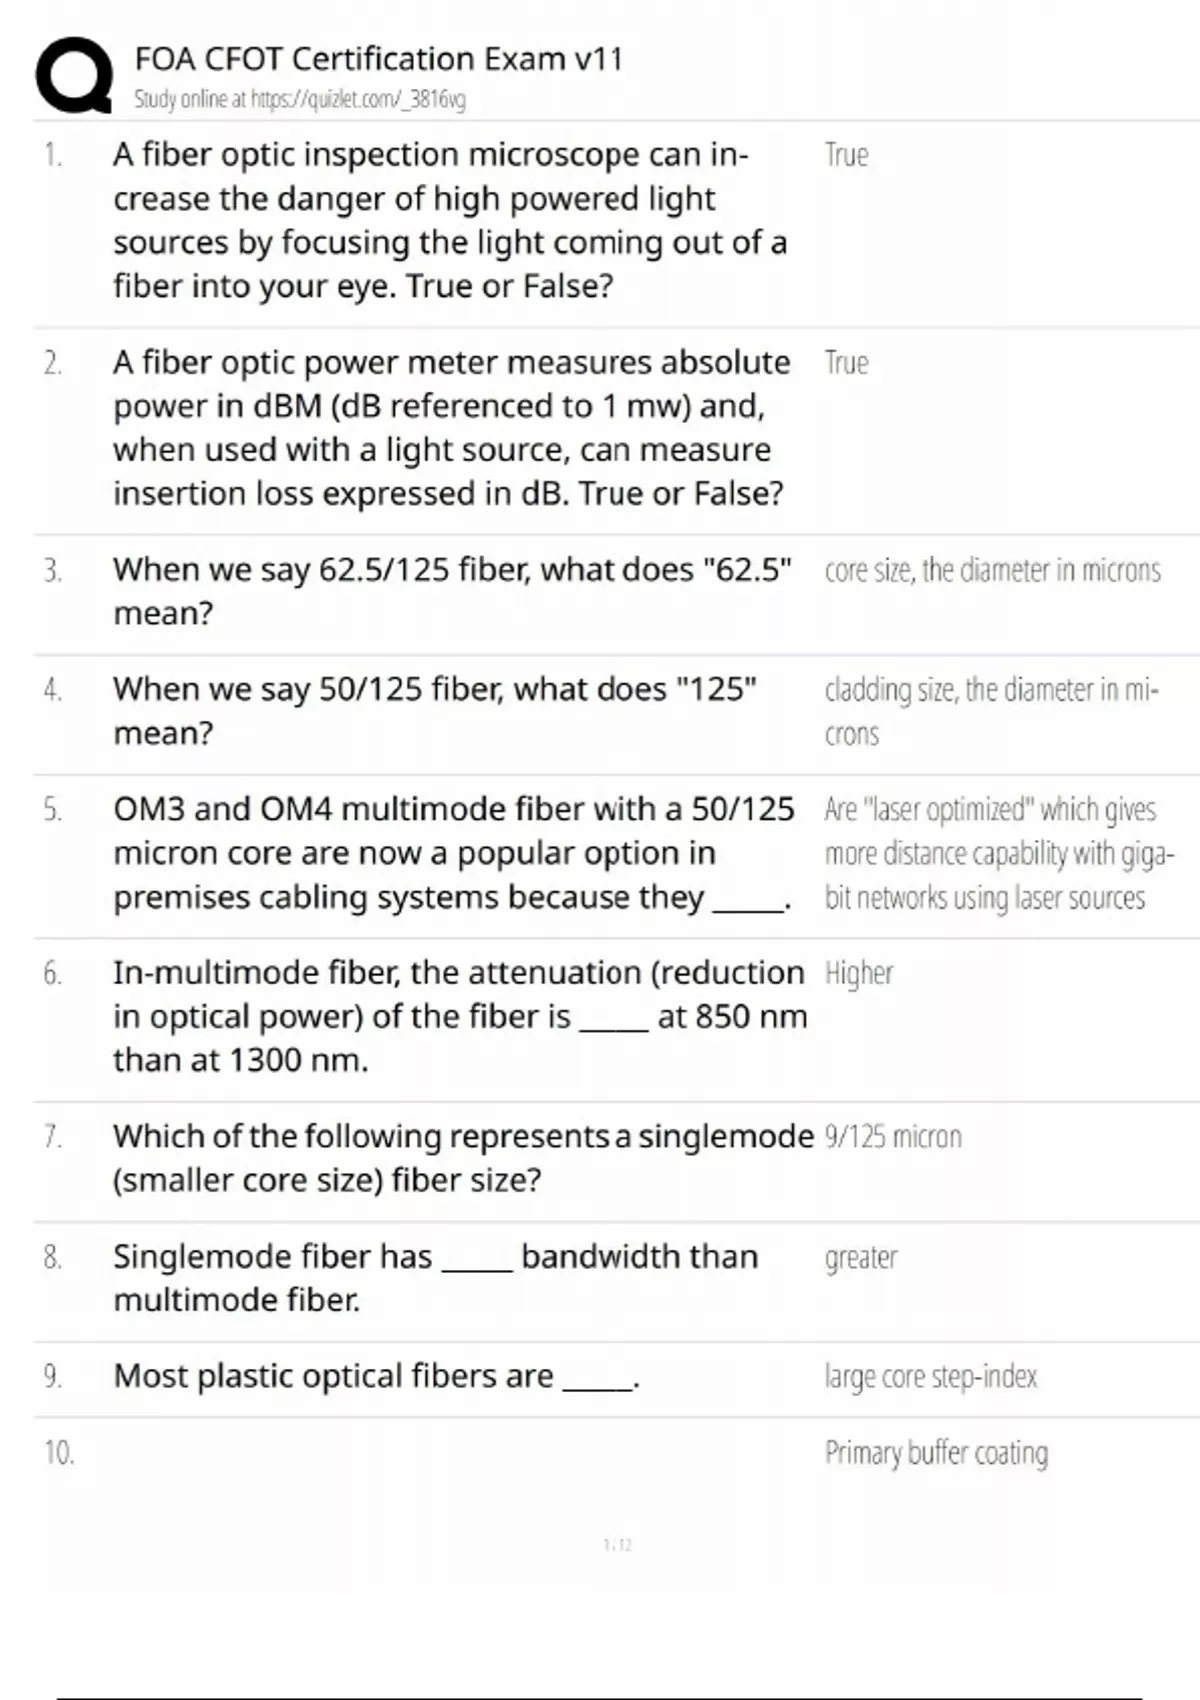Click the "9/125 micron" answer
Screen dimensions: 1200x1700
pyautogui.click(x=893, y=1137)
